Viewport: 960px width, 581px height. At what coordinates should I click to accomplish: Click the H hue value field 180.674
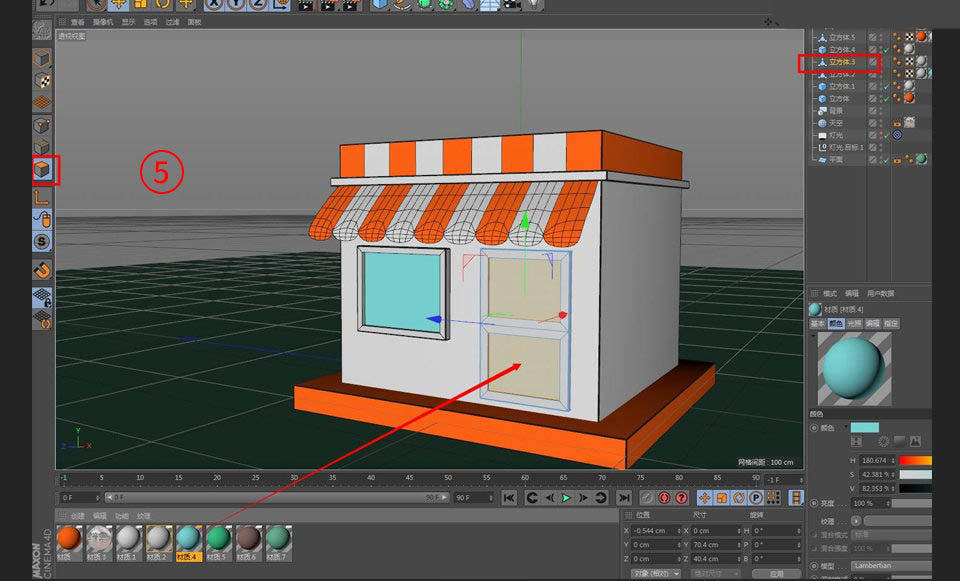[876, 460]
